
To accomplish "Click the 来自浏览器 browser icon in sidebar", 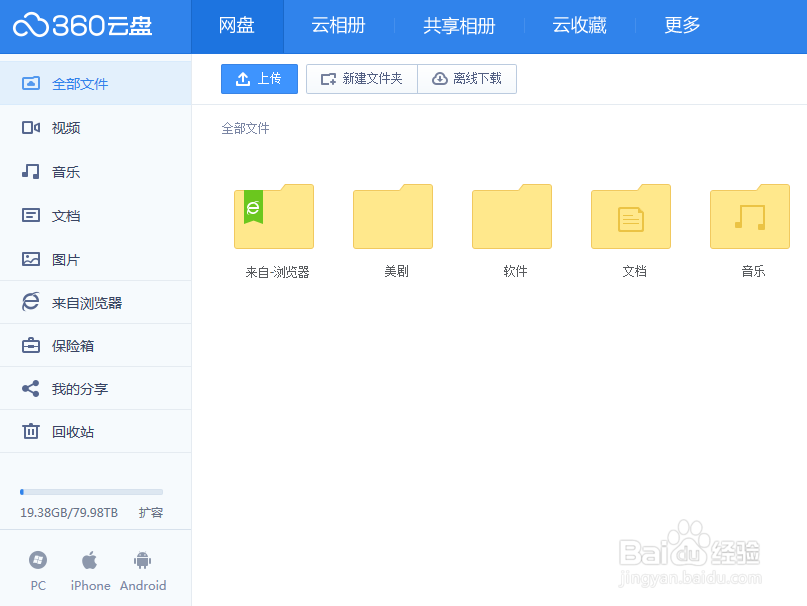I will 31,302.
